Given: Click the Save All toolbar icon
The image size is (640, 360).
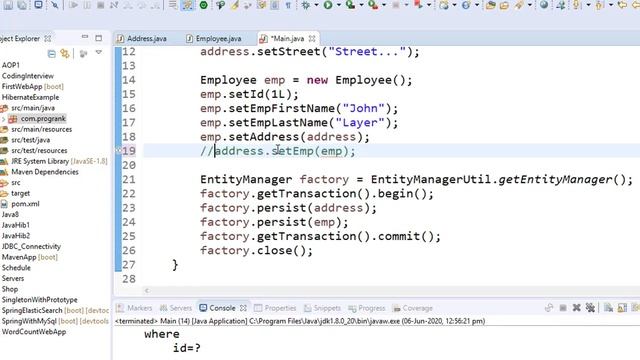Looking at the screenshot, I should (22, 5).
